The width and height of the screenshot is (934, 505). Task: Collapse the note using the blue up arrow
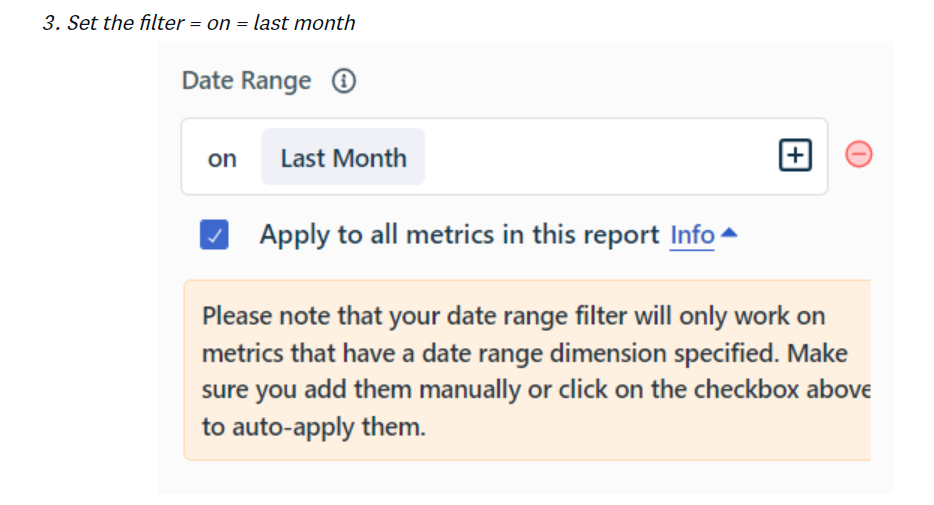click(x=729, y=233)
